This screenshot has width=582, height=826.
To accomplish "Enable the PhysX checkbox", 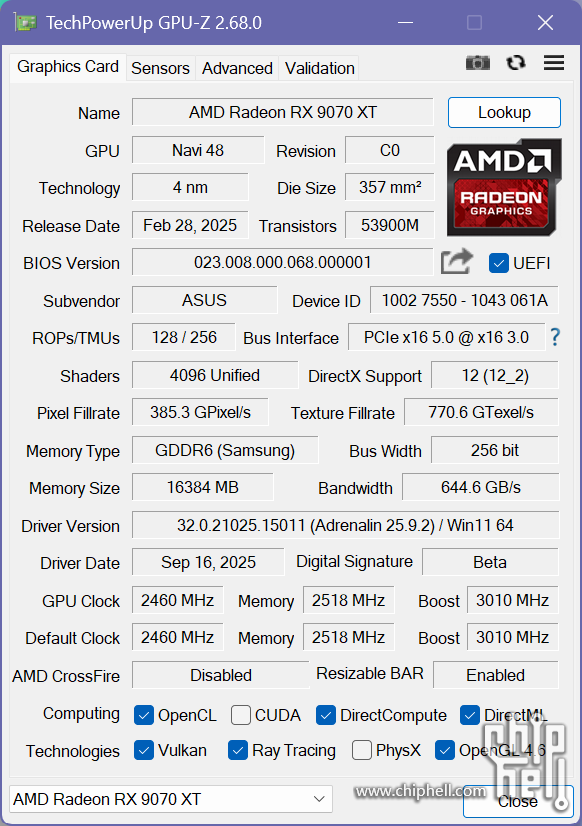I will [360, 750].
